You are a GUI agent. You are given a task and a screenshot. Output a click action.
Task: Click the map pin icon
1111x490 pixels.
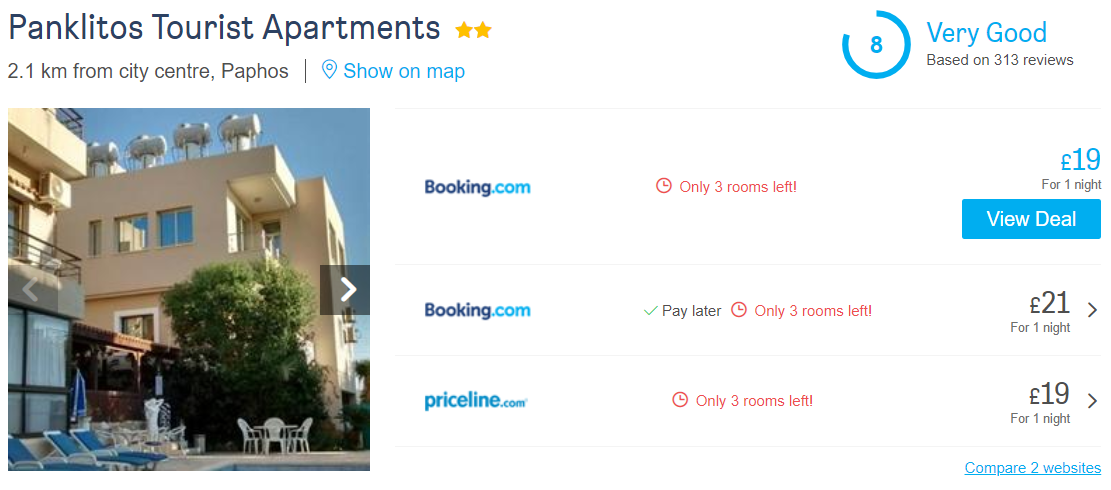click(x=328, y=70)
